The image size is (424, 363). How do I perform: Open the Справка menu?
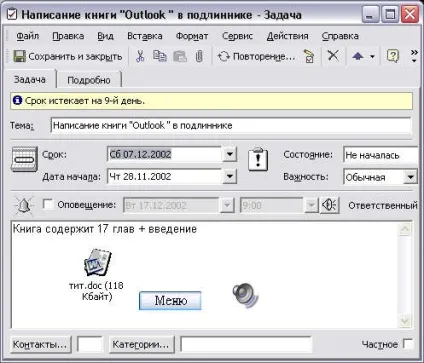pyautogui.click(x=340, y=36)
